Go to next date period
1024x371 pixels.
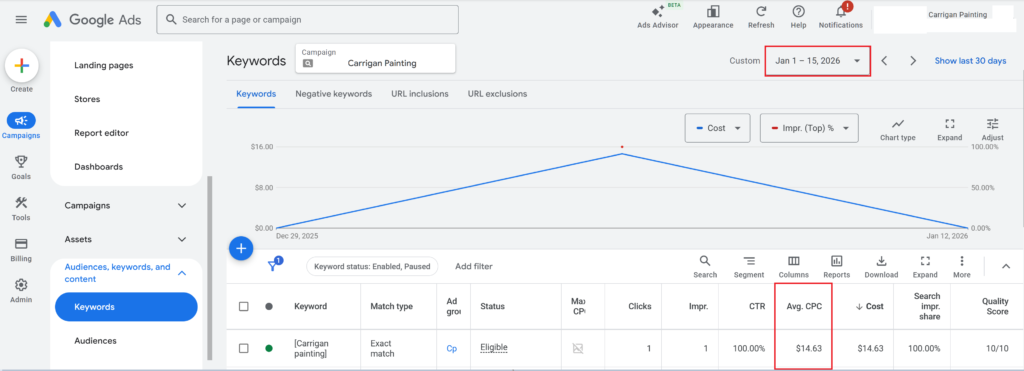[x=913, y=61]
